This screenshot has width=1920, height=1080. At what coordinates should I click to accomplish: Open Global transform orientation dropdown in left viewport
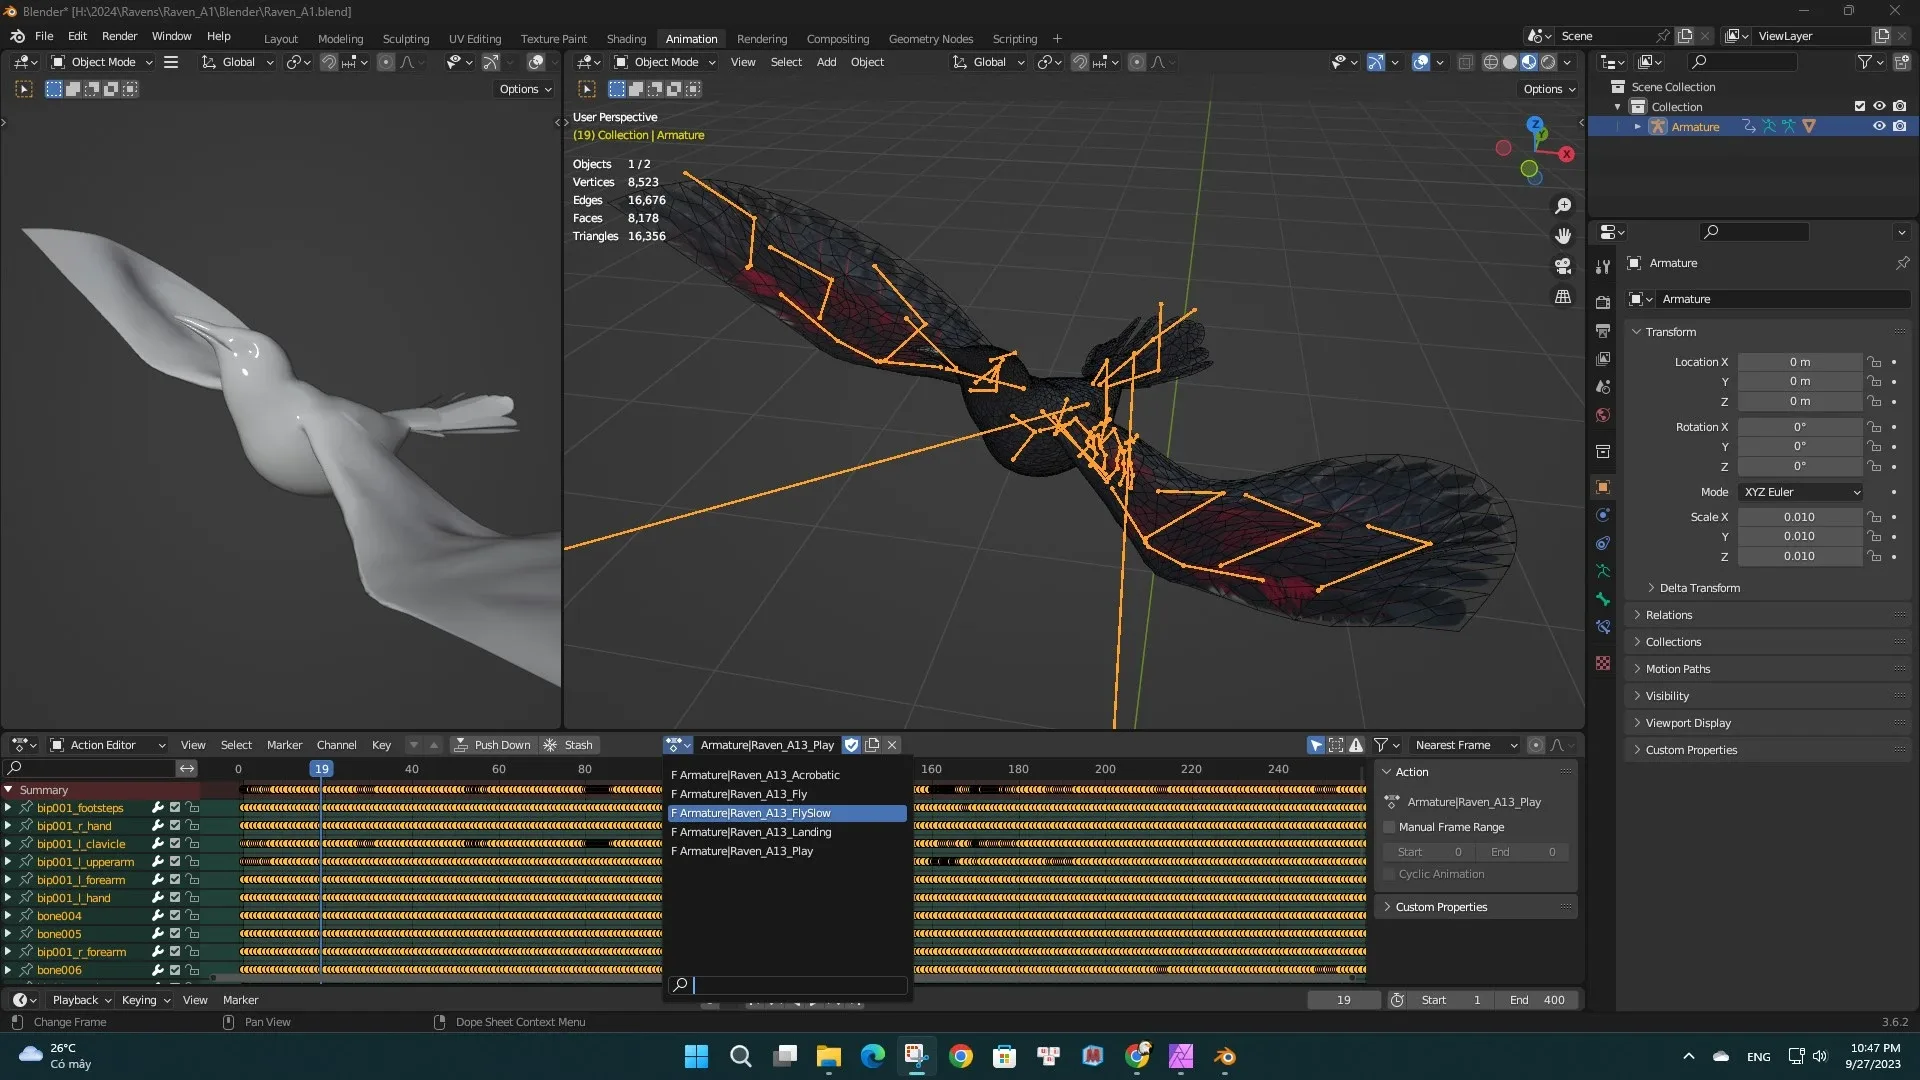pos(237,62)
